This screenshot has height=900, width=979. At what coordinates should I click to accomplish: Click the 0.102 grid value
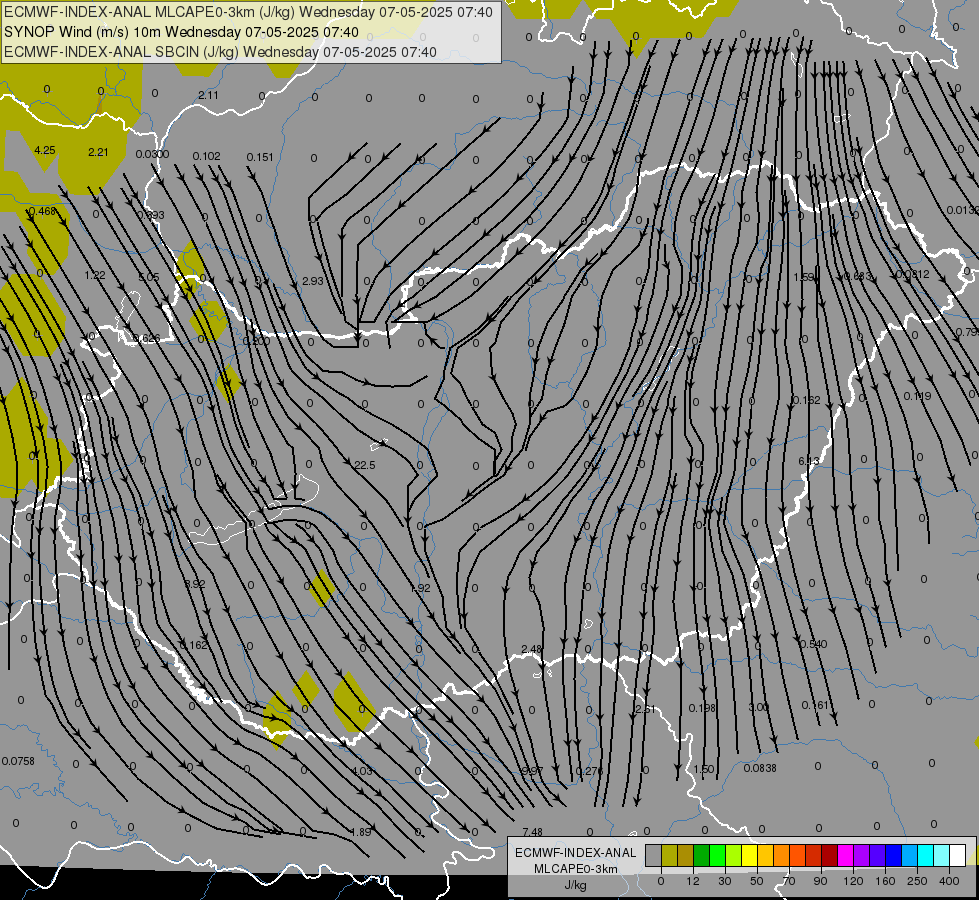pos(206,156)
